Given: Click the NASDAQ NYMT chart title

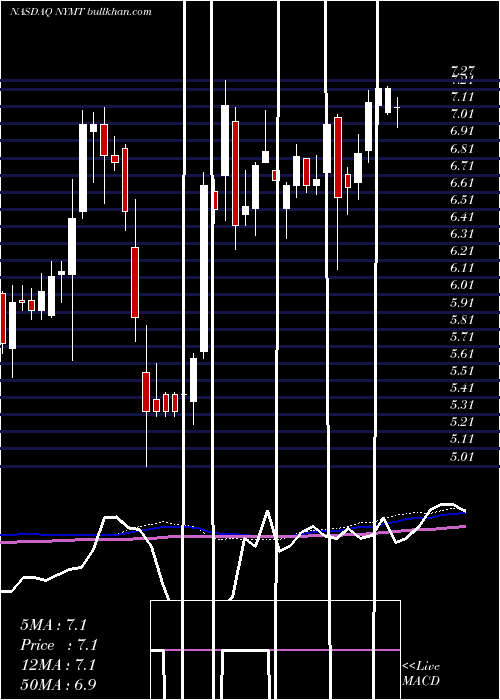Looking at the screenshot, I should click(x=80, y=12).
